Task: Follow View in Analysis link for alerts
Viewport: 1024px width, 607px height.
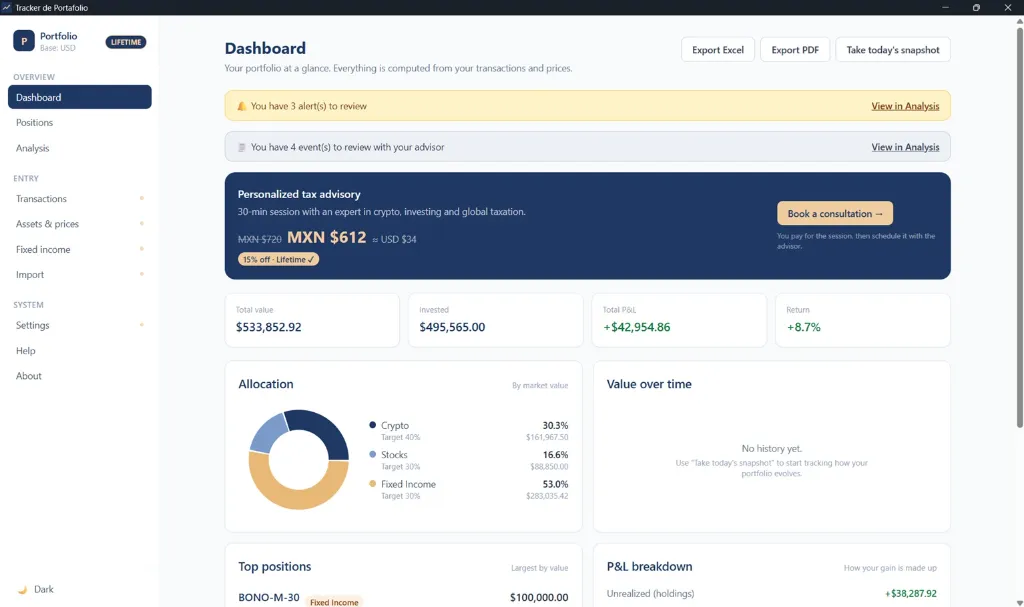Action: click(905, 106)
